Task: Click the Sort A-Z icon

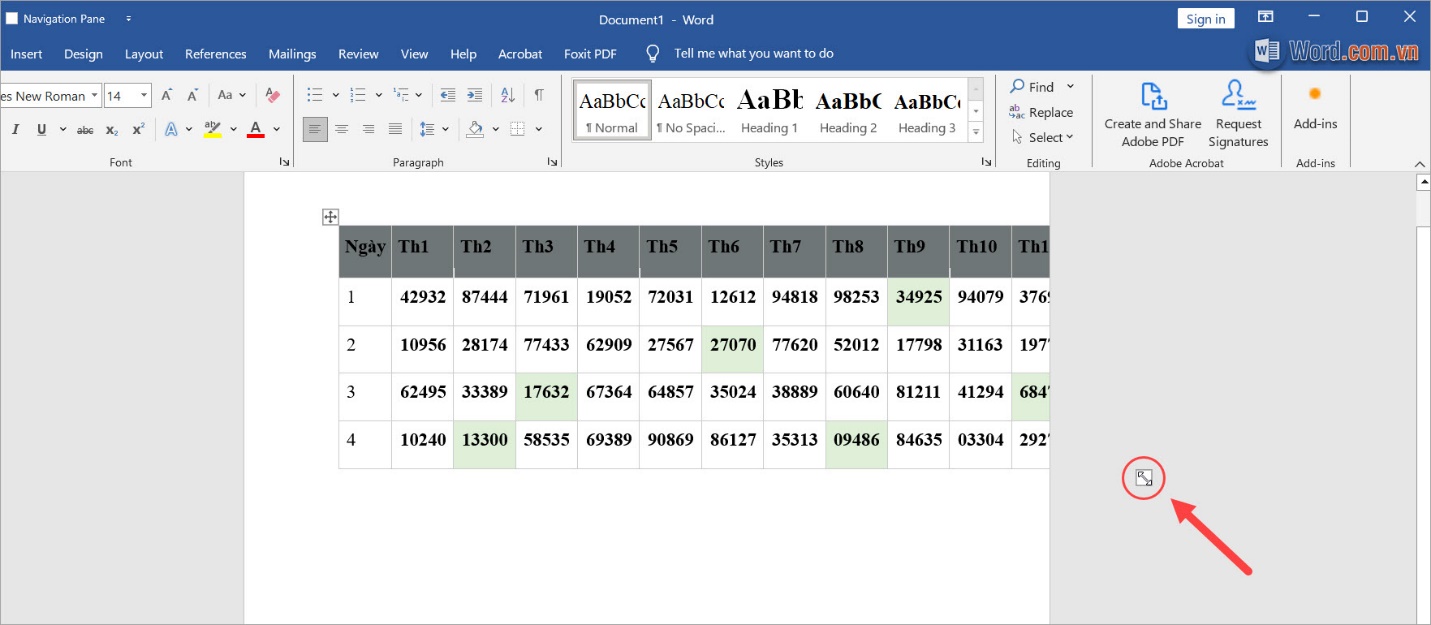Action: (507, 95)
